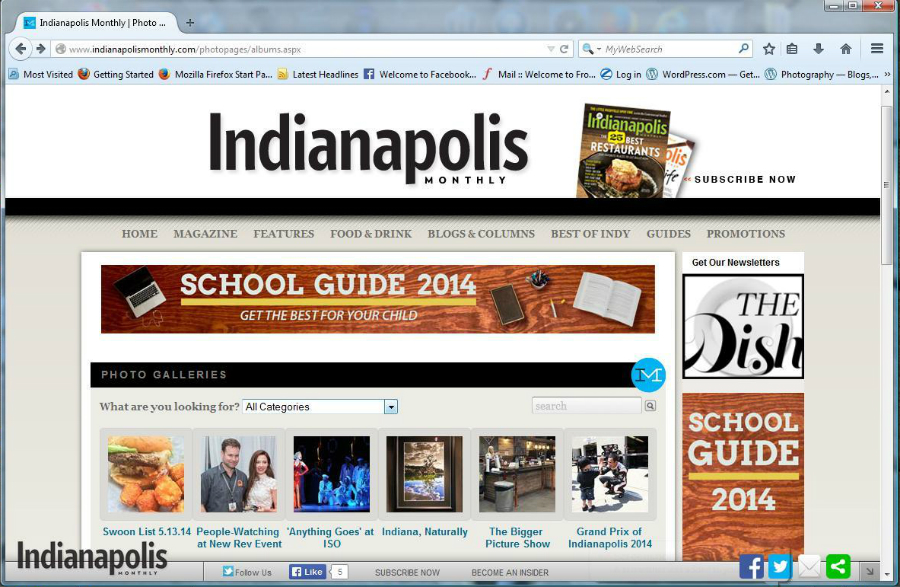This screenshot has height=587, width=900.
Task: Expand the URL bar history dropdown arrow
Action: click(x=550, y=48)
